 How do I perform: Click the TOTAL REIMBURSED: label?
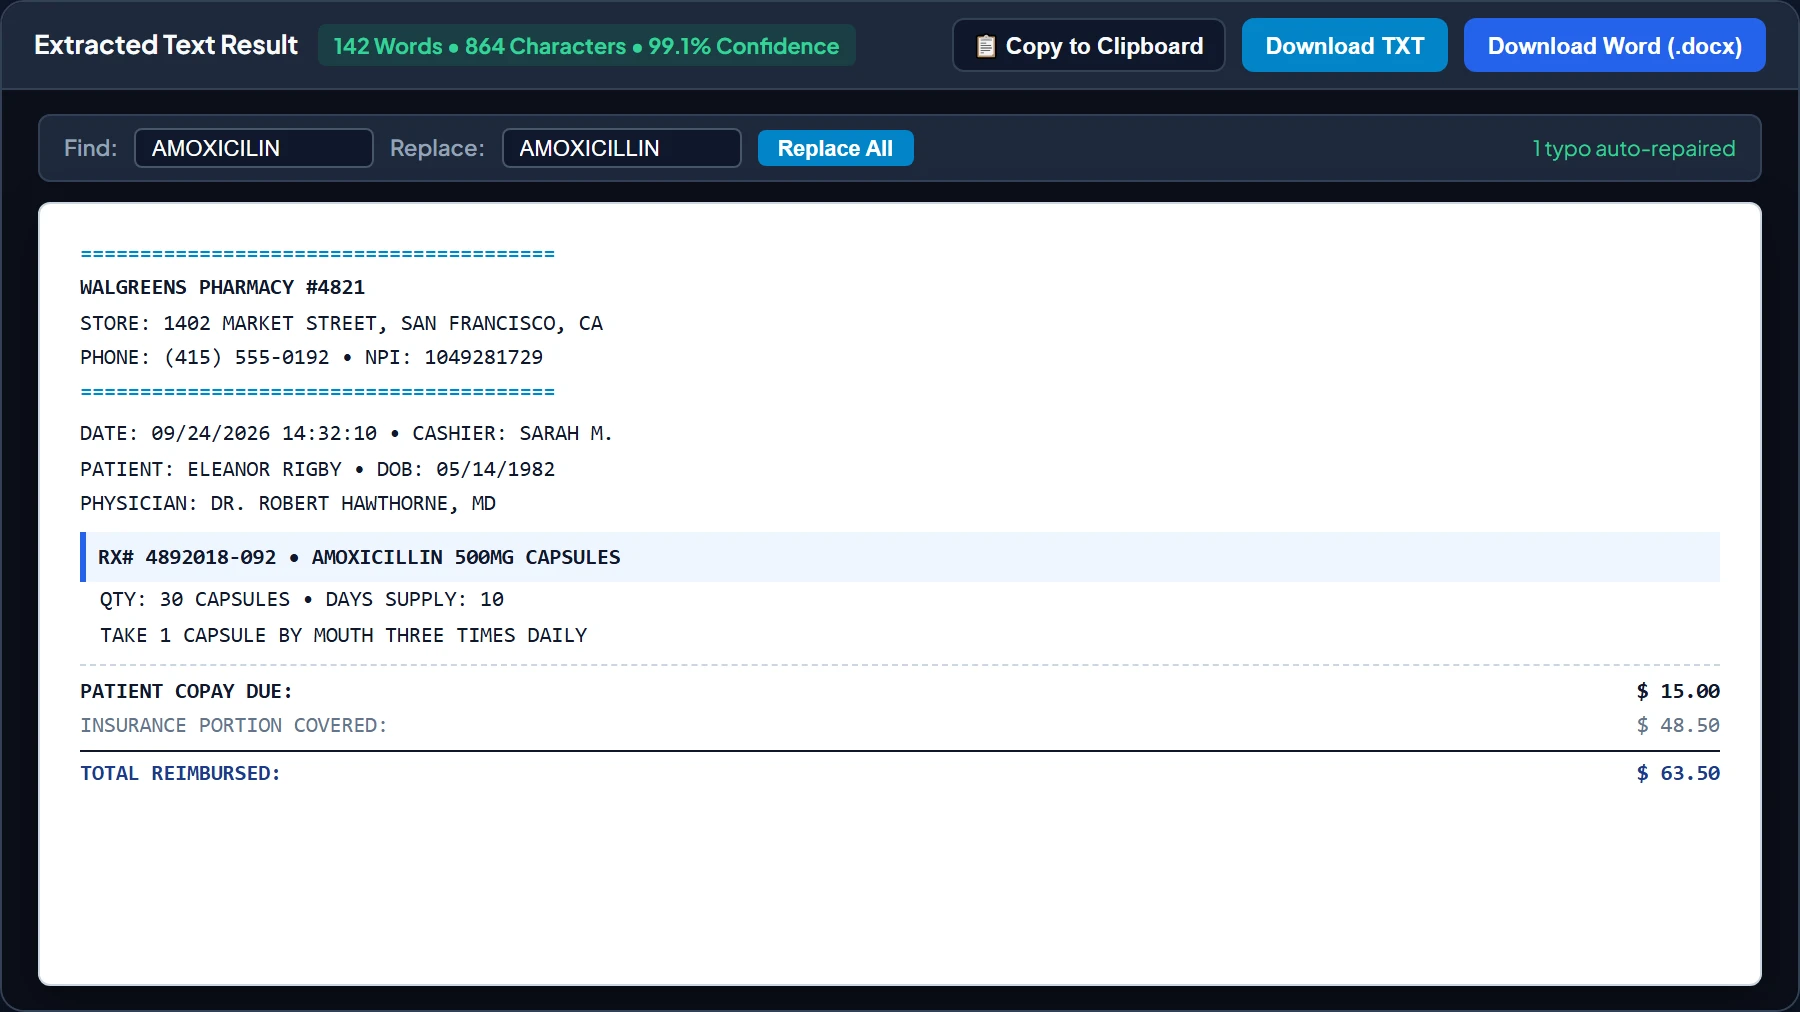tap(180, 773)
